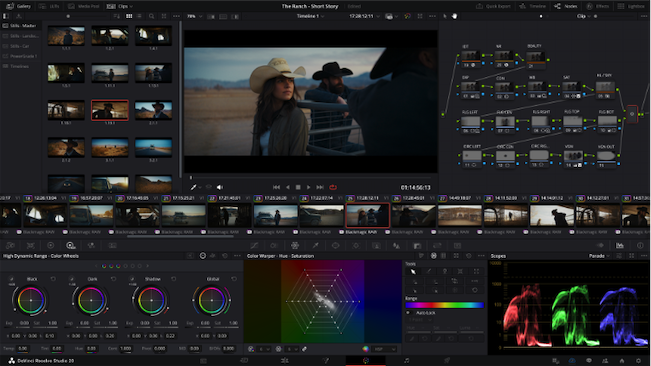
Task: Open Color Warper HSP color space dropdown
Action: point(385,349)
